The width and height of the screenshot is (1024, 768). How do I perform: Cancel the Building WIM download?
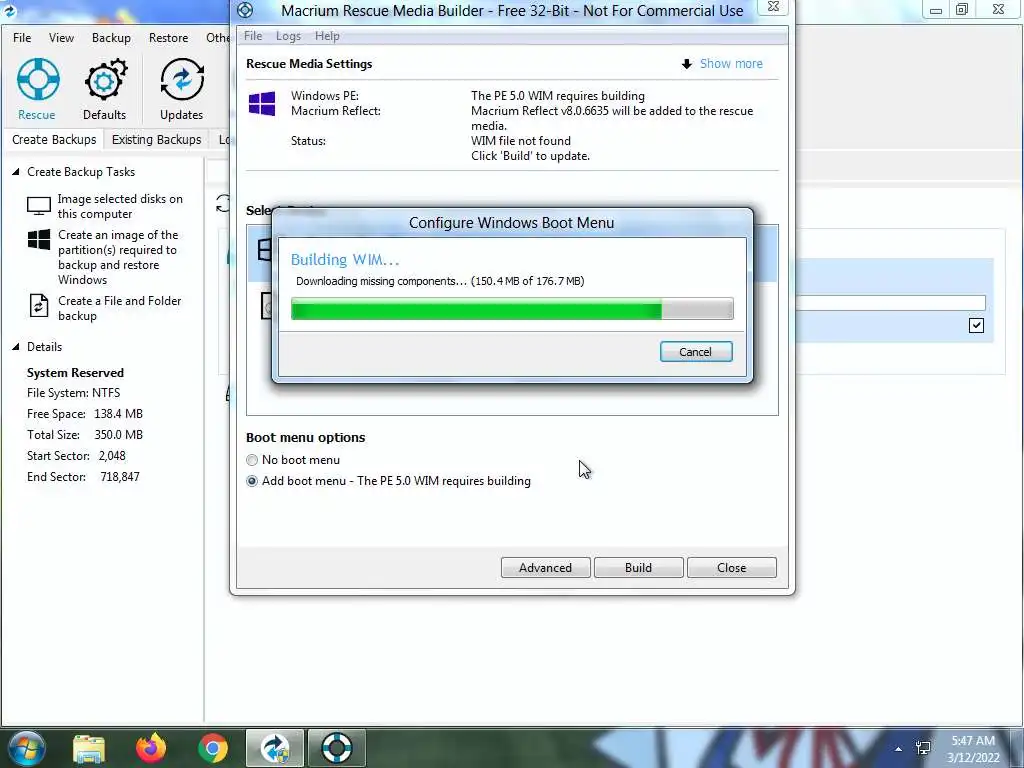tap(696, 352)
